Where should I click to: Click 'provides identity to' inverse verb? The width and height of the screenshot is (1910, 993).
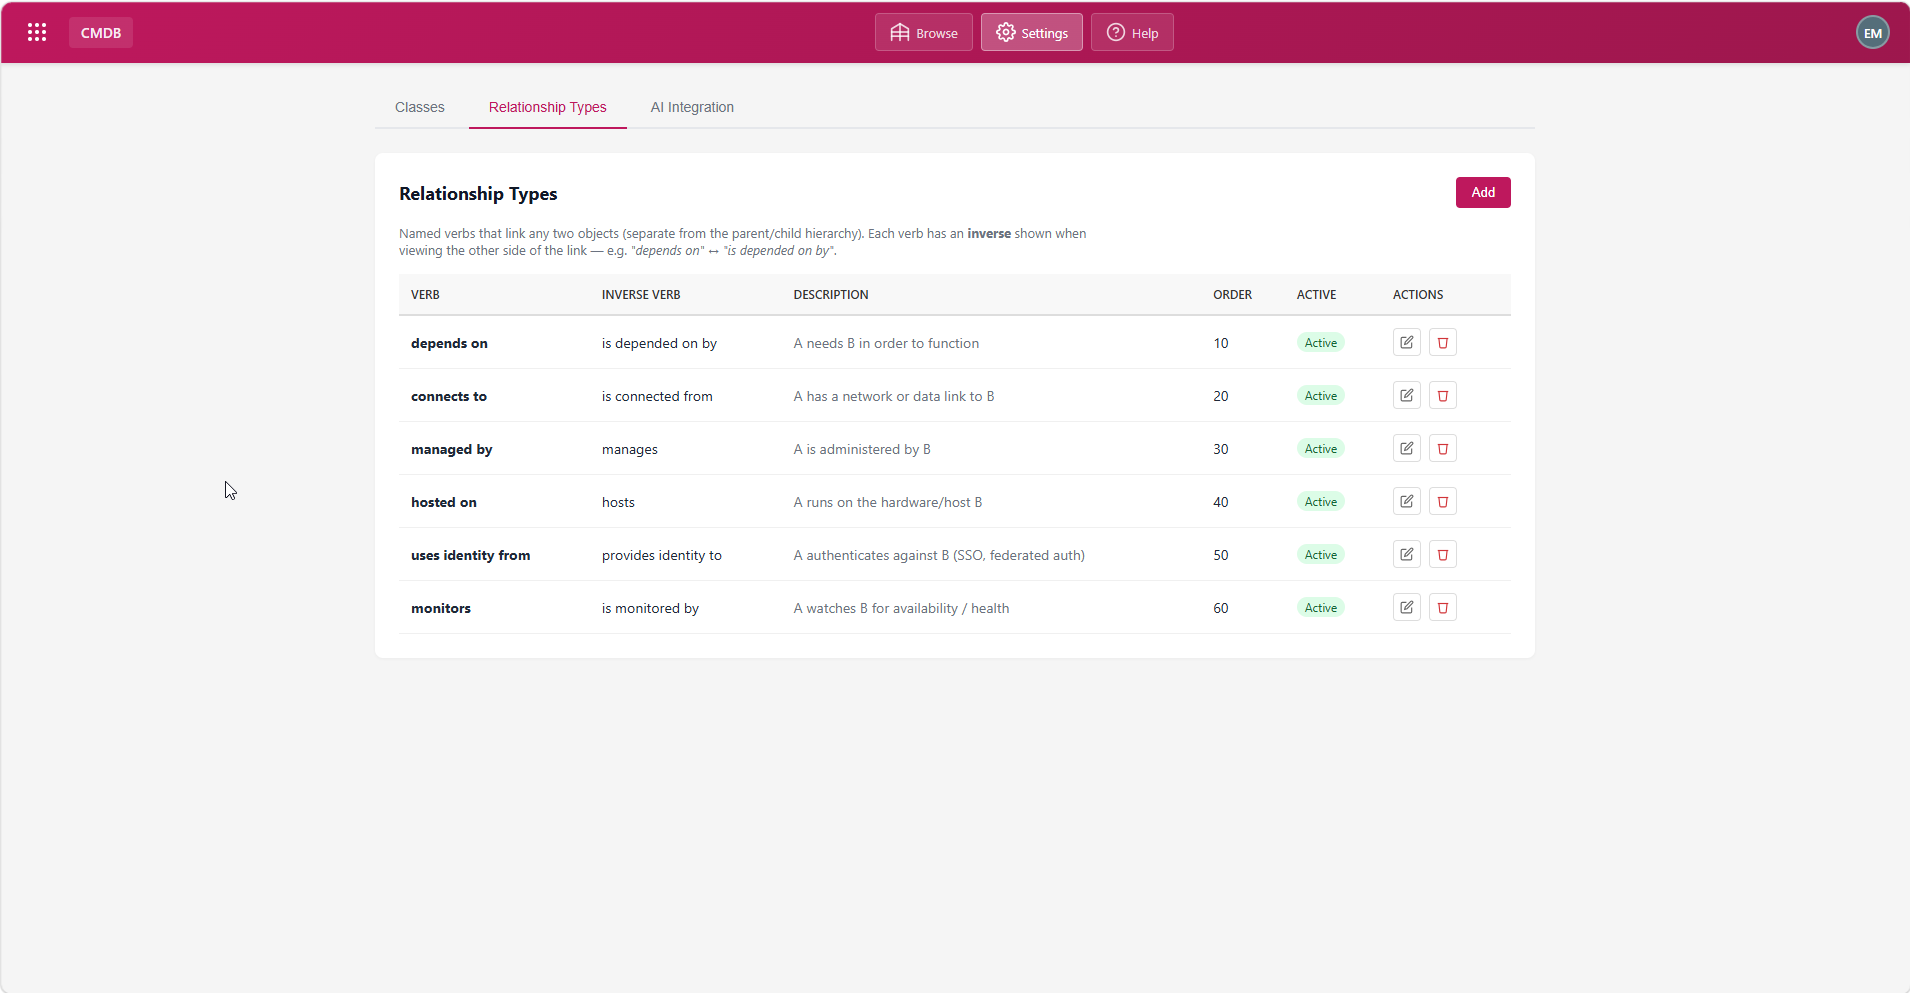[x=662, y=555]
